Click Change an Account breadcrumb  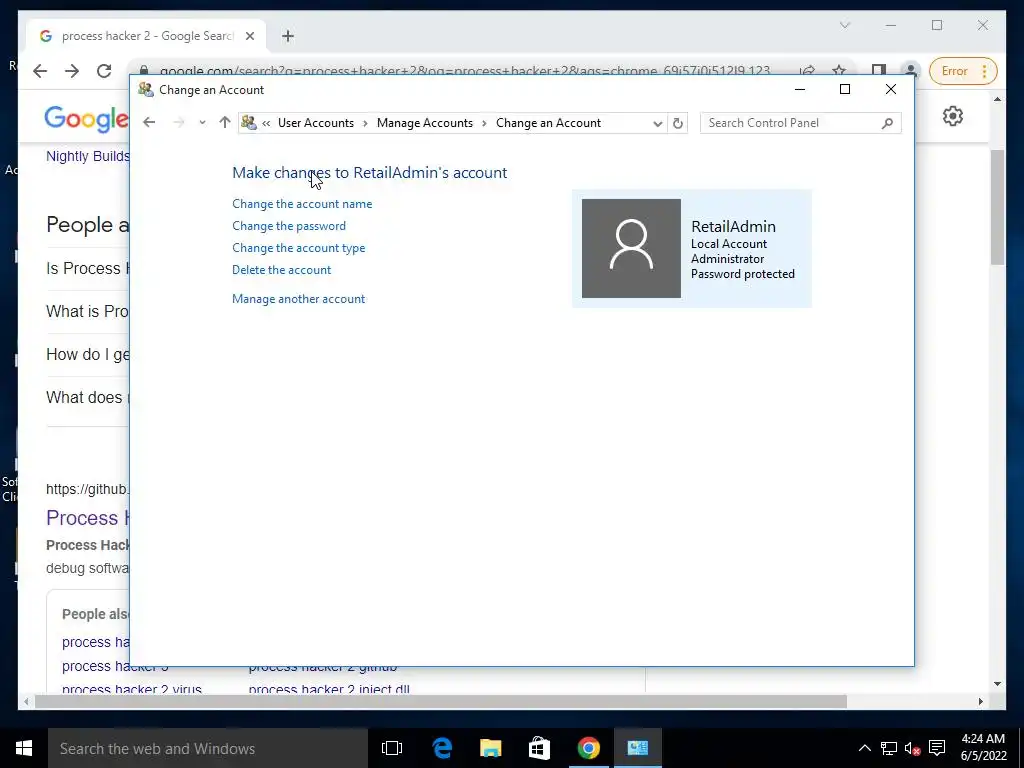[548, 123]
